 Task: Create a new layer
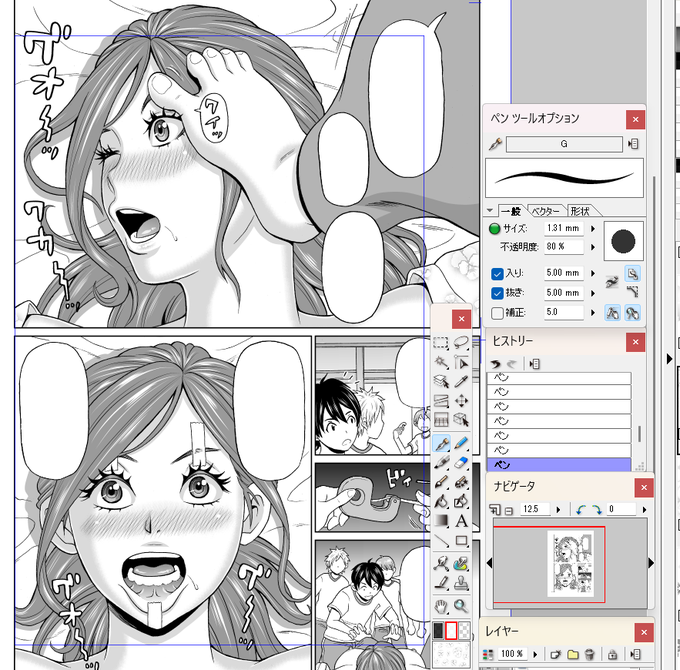556,654
